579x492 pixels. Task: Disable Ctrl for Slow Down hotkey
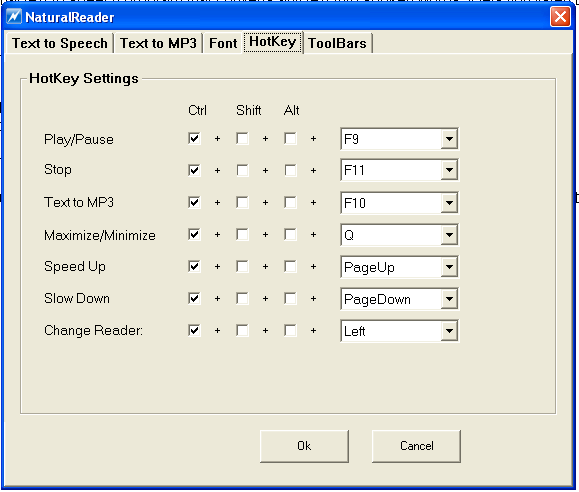pyautogui.click(x=194, y=298)
